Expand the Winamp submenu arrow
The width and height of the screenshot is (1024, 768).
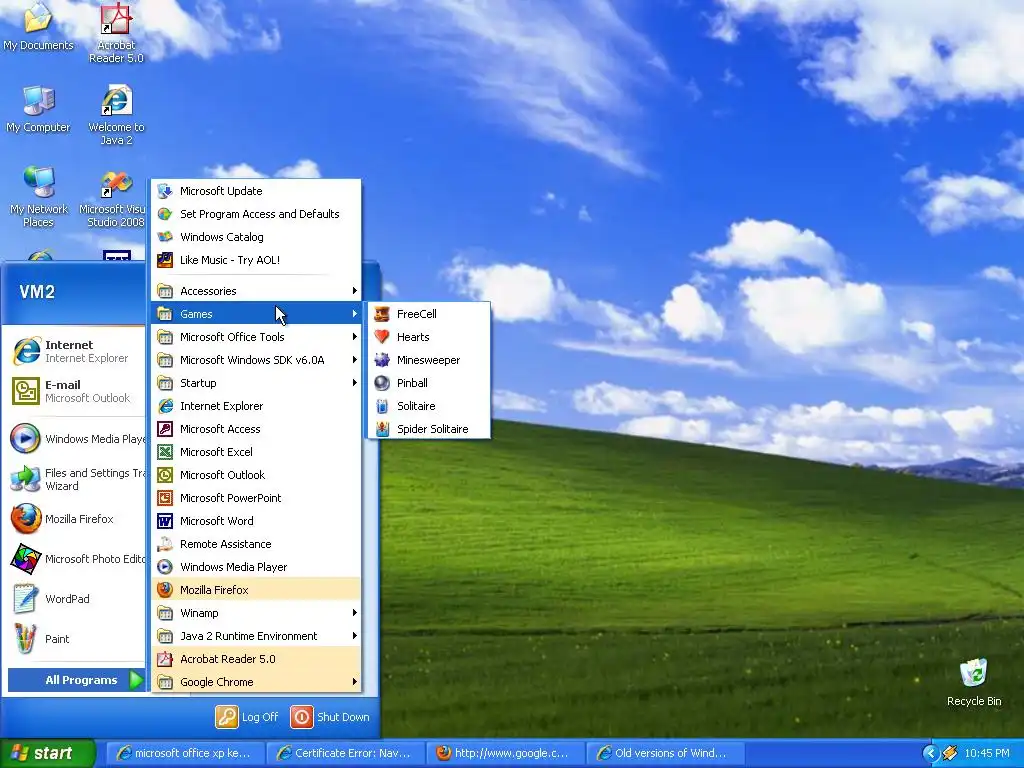point(354,613)
